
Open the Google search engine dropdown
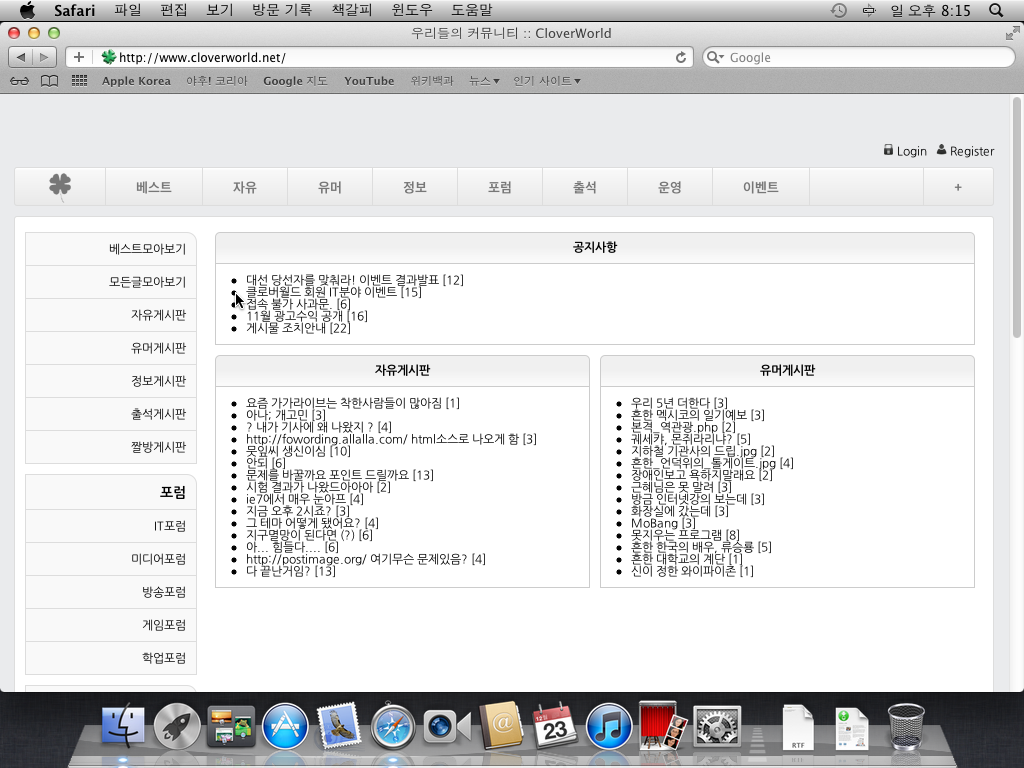pyautogui.click(x=715, y=57)
